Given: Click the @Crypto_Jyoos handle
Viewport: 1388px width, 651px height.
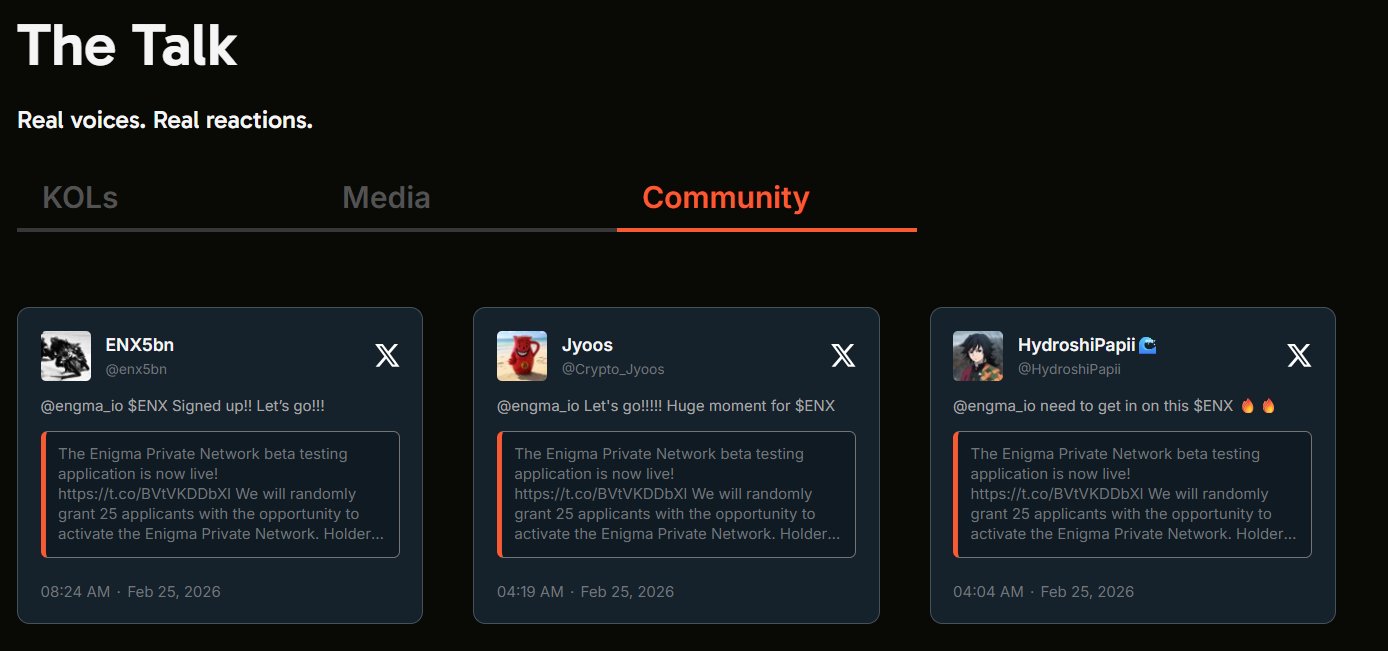Looking at the screenshot, I should click(613, 369).
